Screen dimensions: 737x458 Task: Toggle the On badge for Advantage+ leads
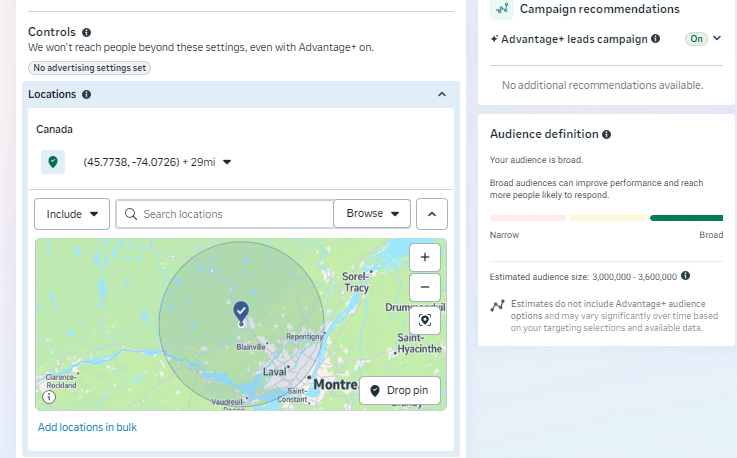pyautogui.click(x=697, y=39)
